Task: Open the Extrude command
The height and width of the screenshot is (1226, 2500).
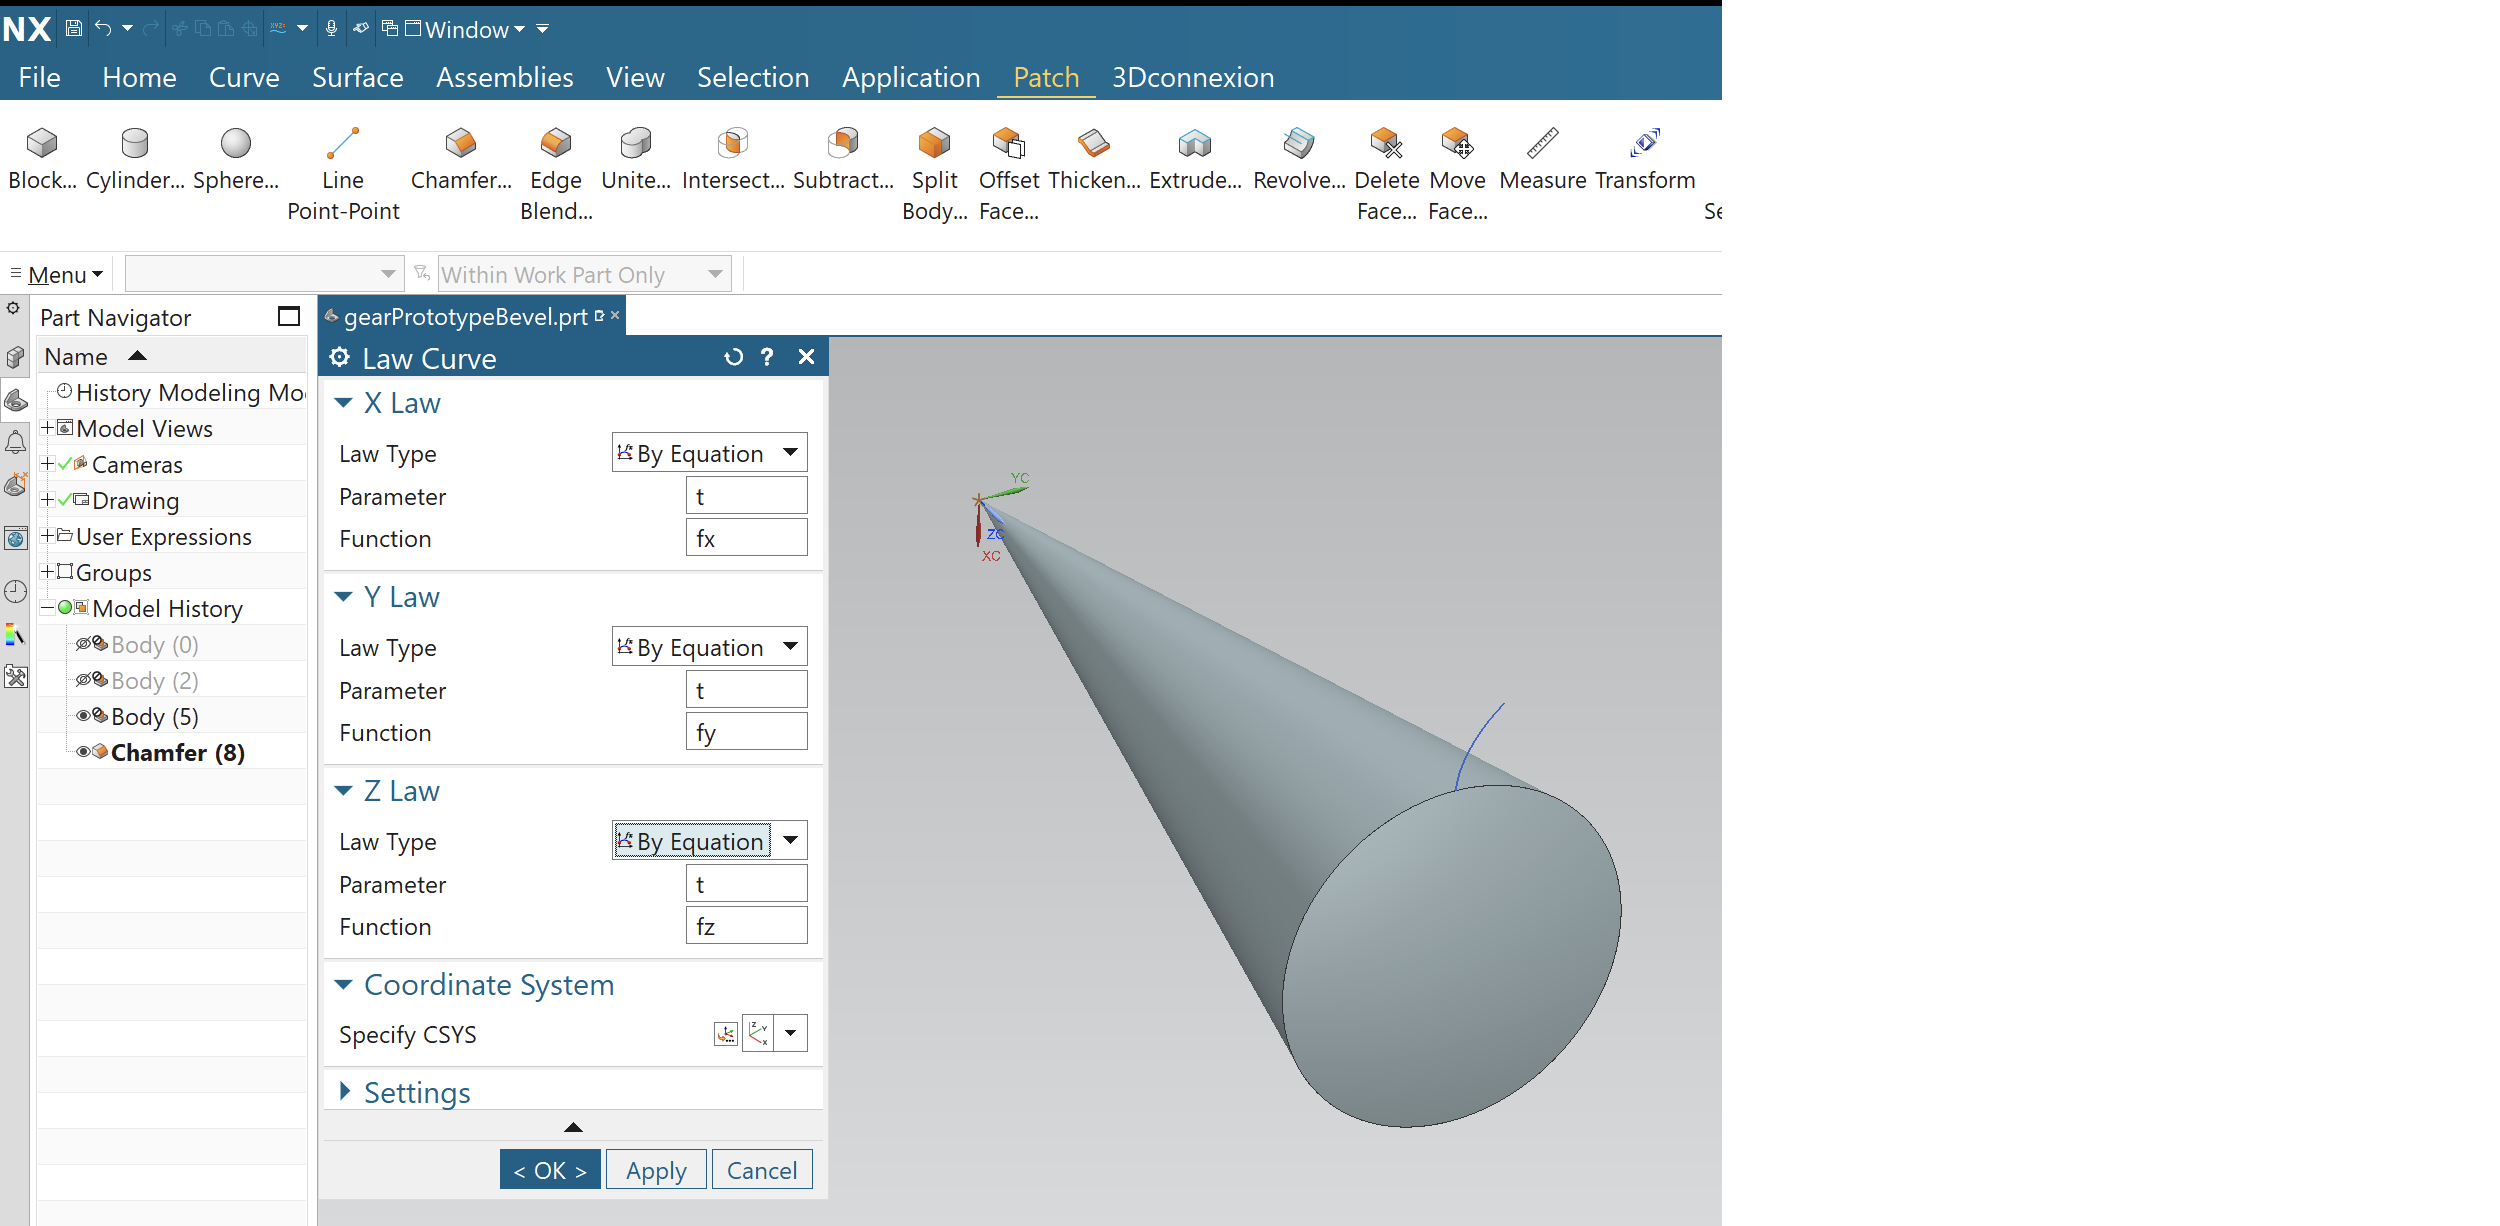Action: 1194,145
